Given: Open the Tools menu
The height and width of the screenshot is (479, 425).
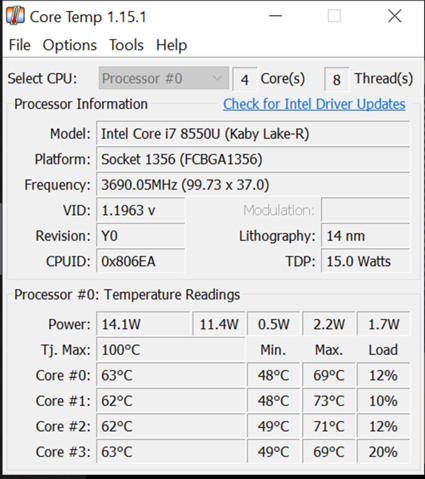Looking at the screenshot, I should click(126, 45).
